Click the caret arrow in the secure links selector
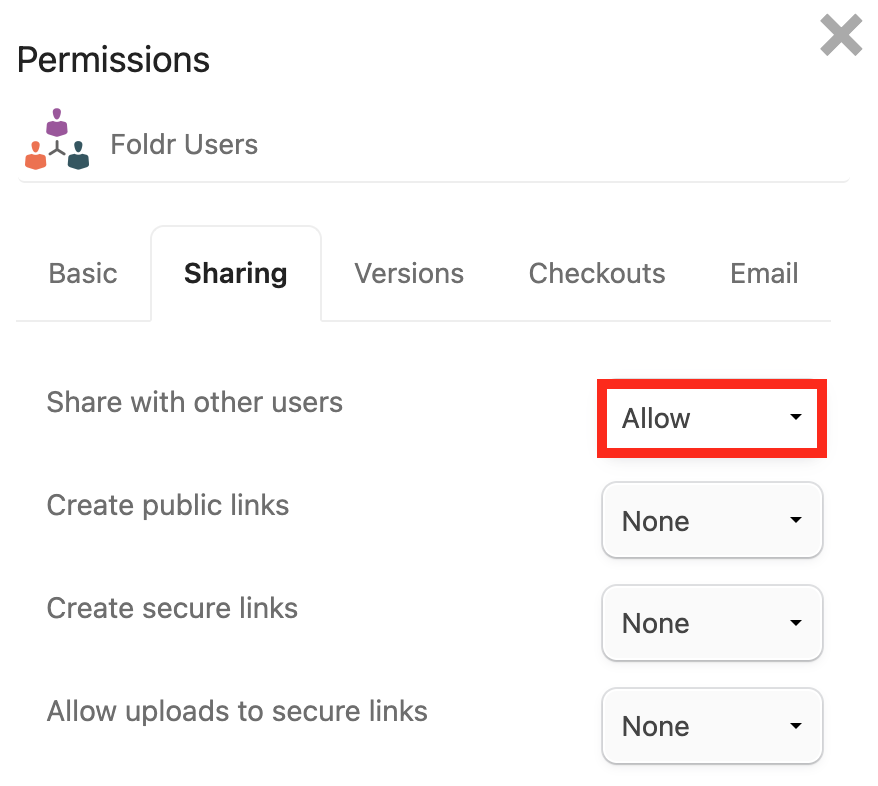This screenshot has width=878, height=786. [x=796, y=623]
